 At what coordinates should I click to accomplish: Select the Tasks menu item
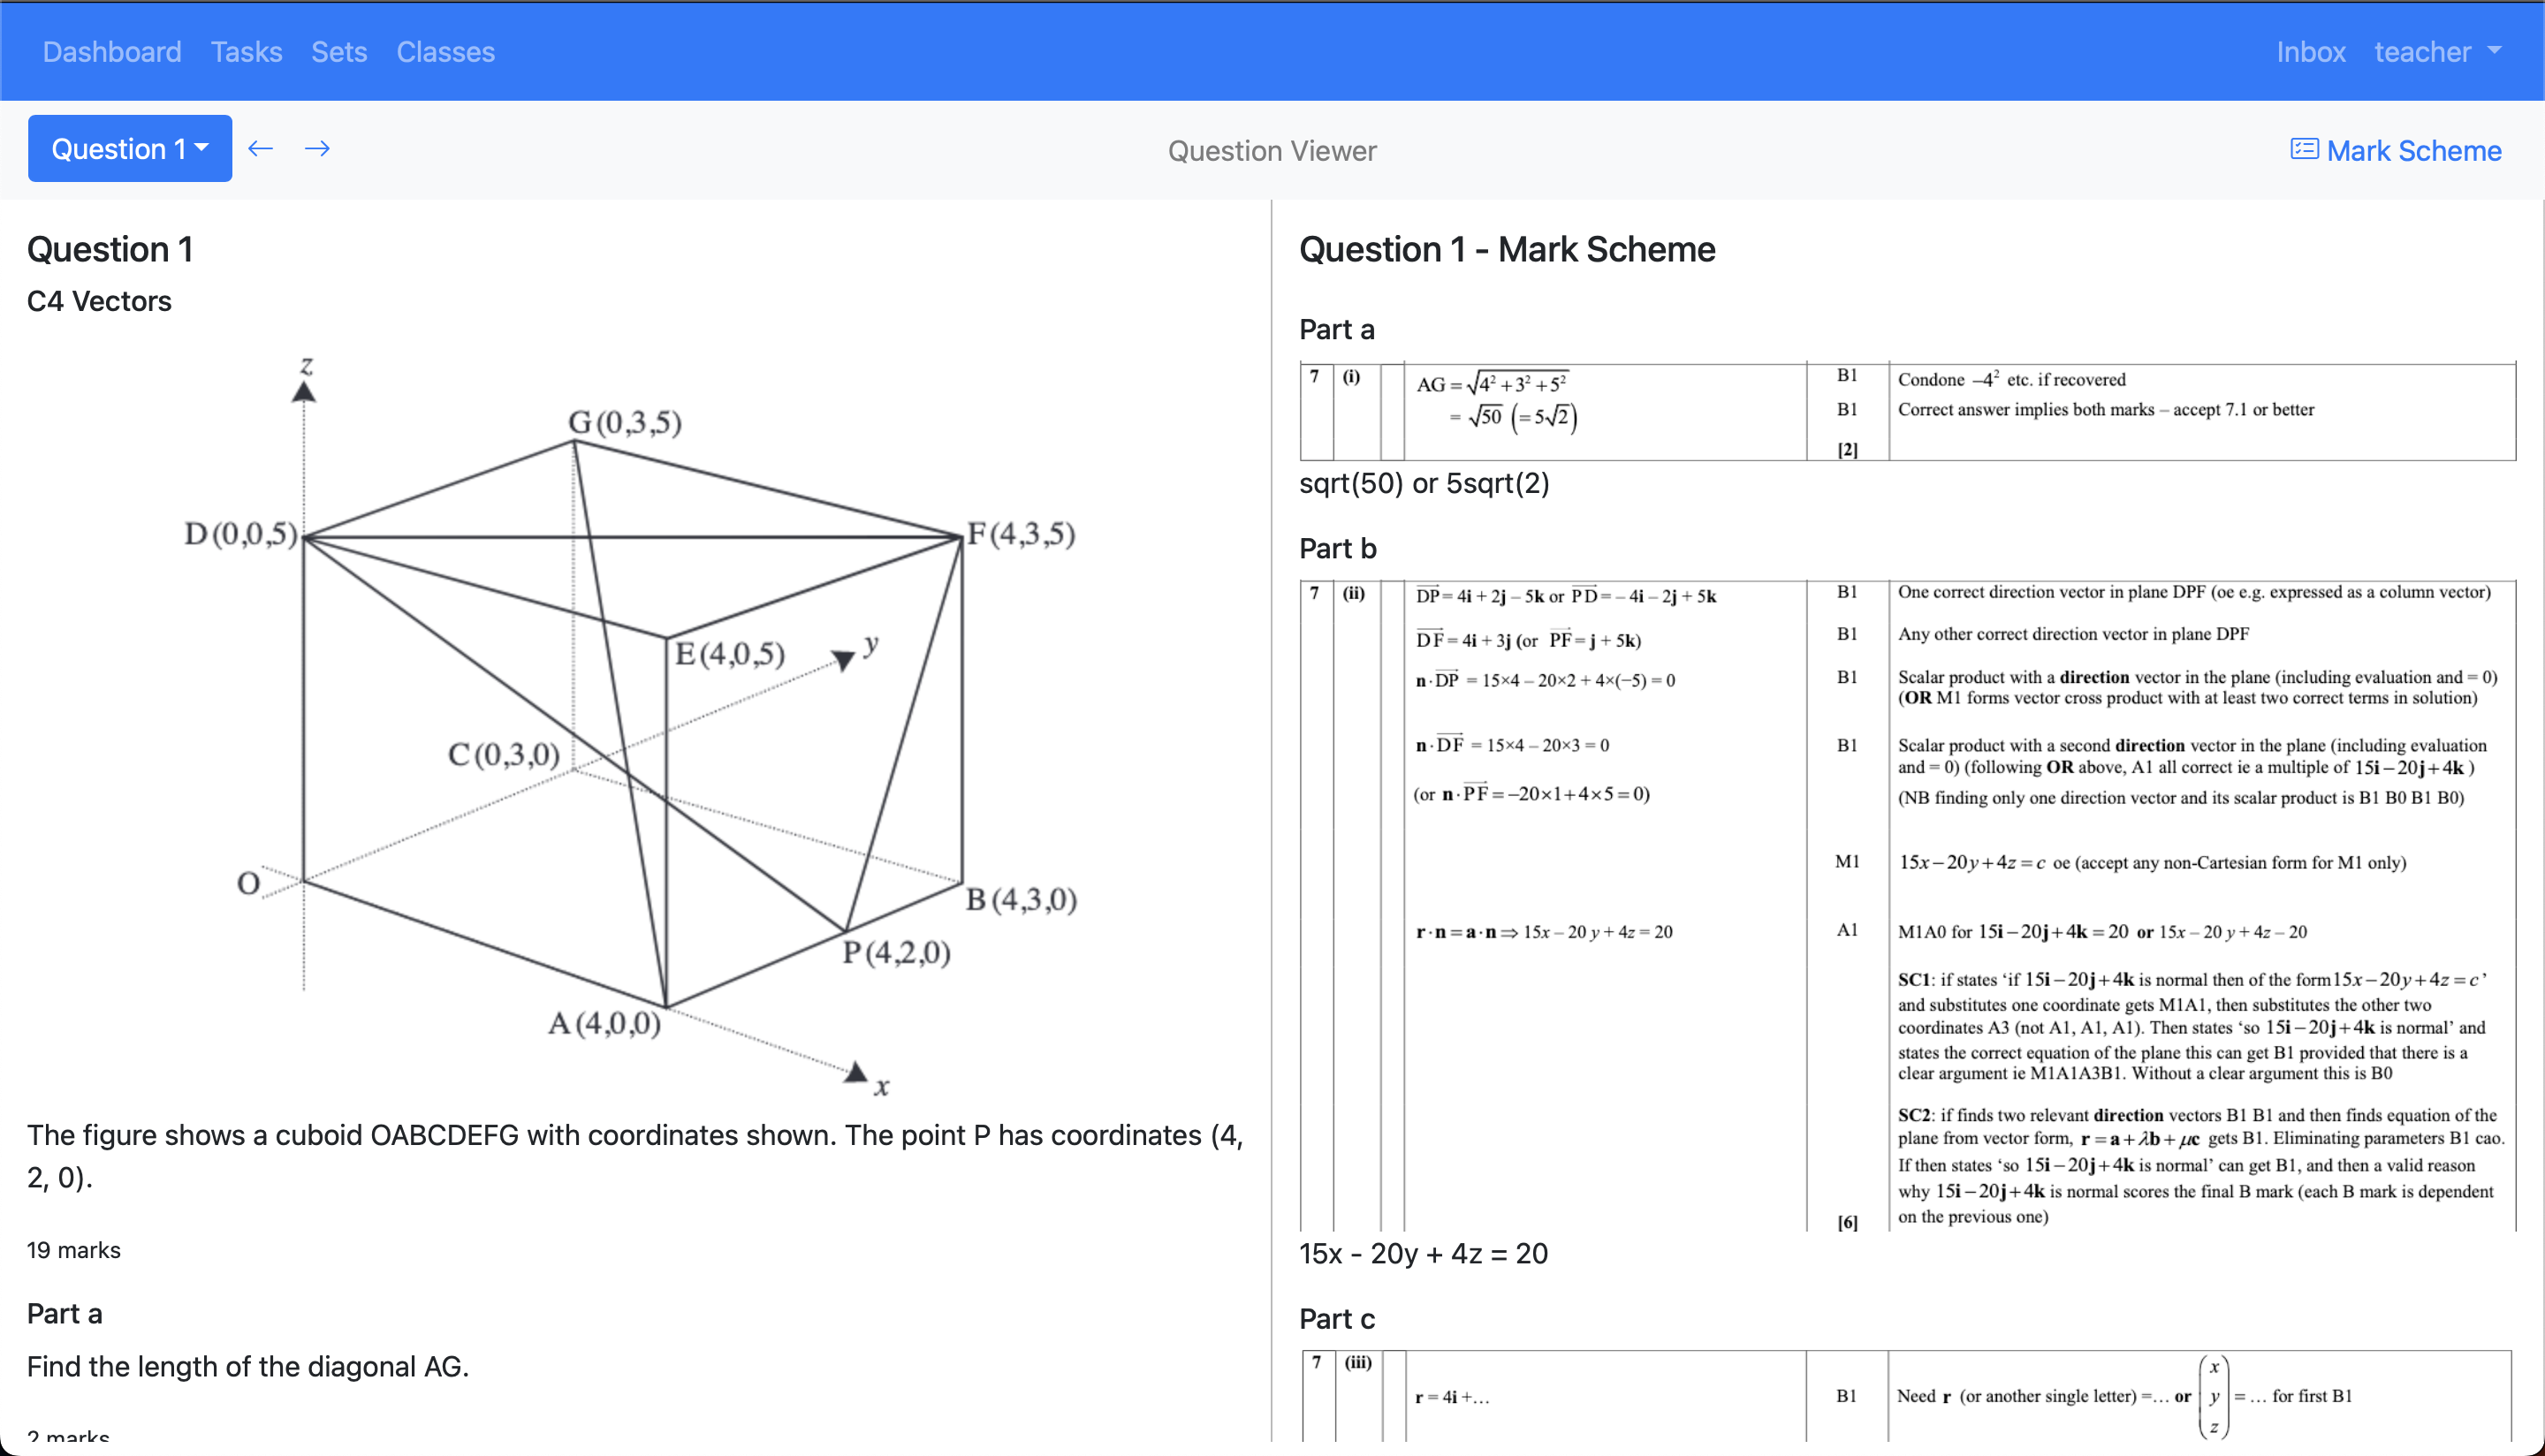click(247, 50)
